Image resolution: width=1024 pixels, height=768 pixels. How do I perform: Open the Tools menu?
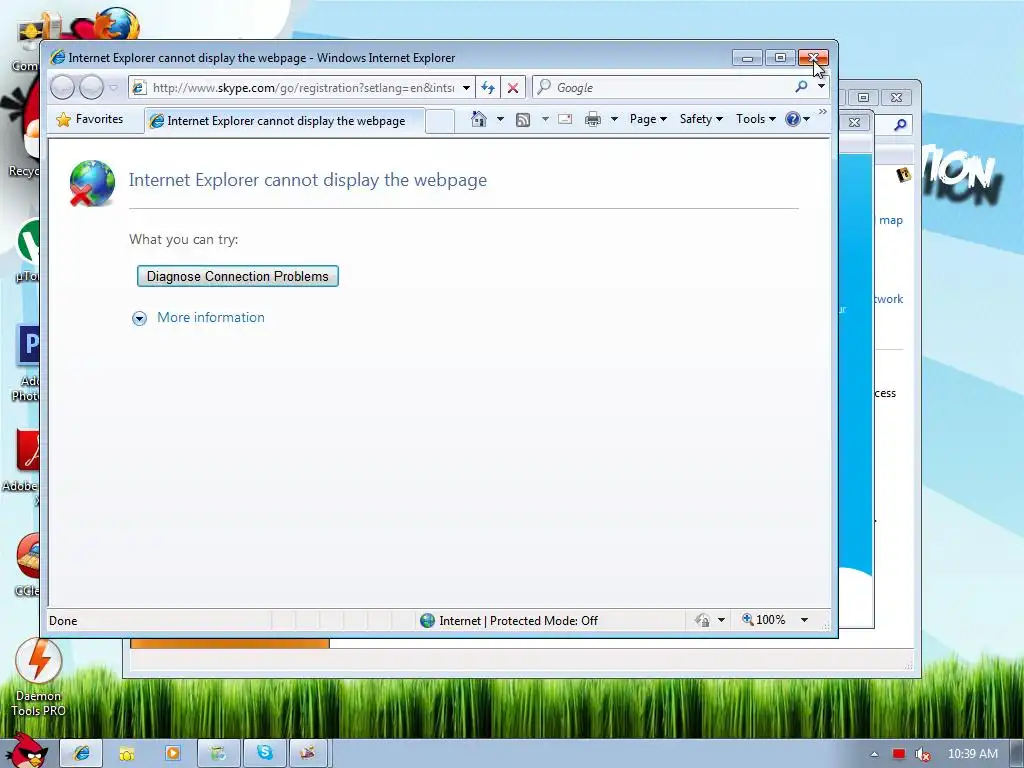coord(756,119)
